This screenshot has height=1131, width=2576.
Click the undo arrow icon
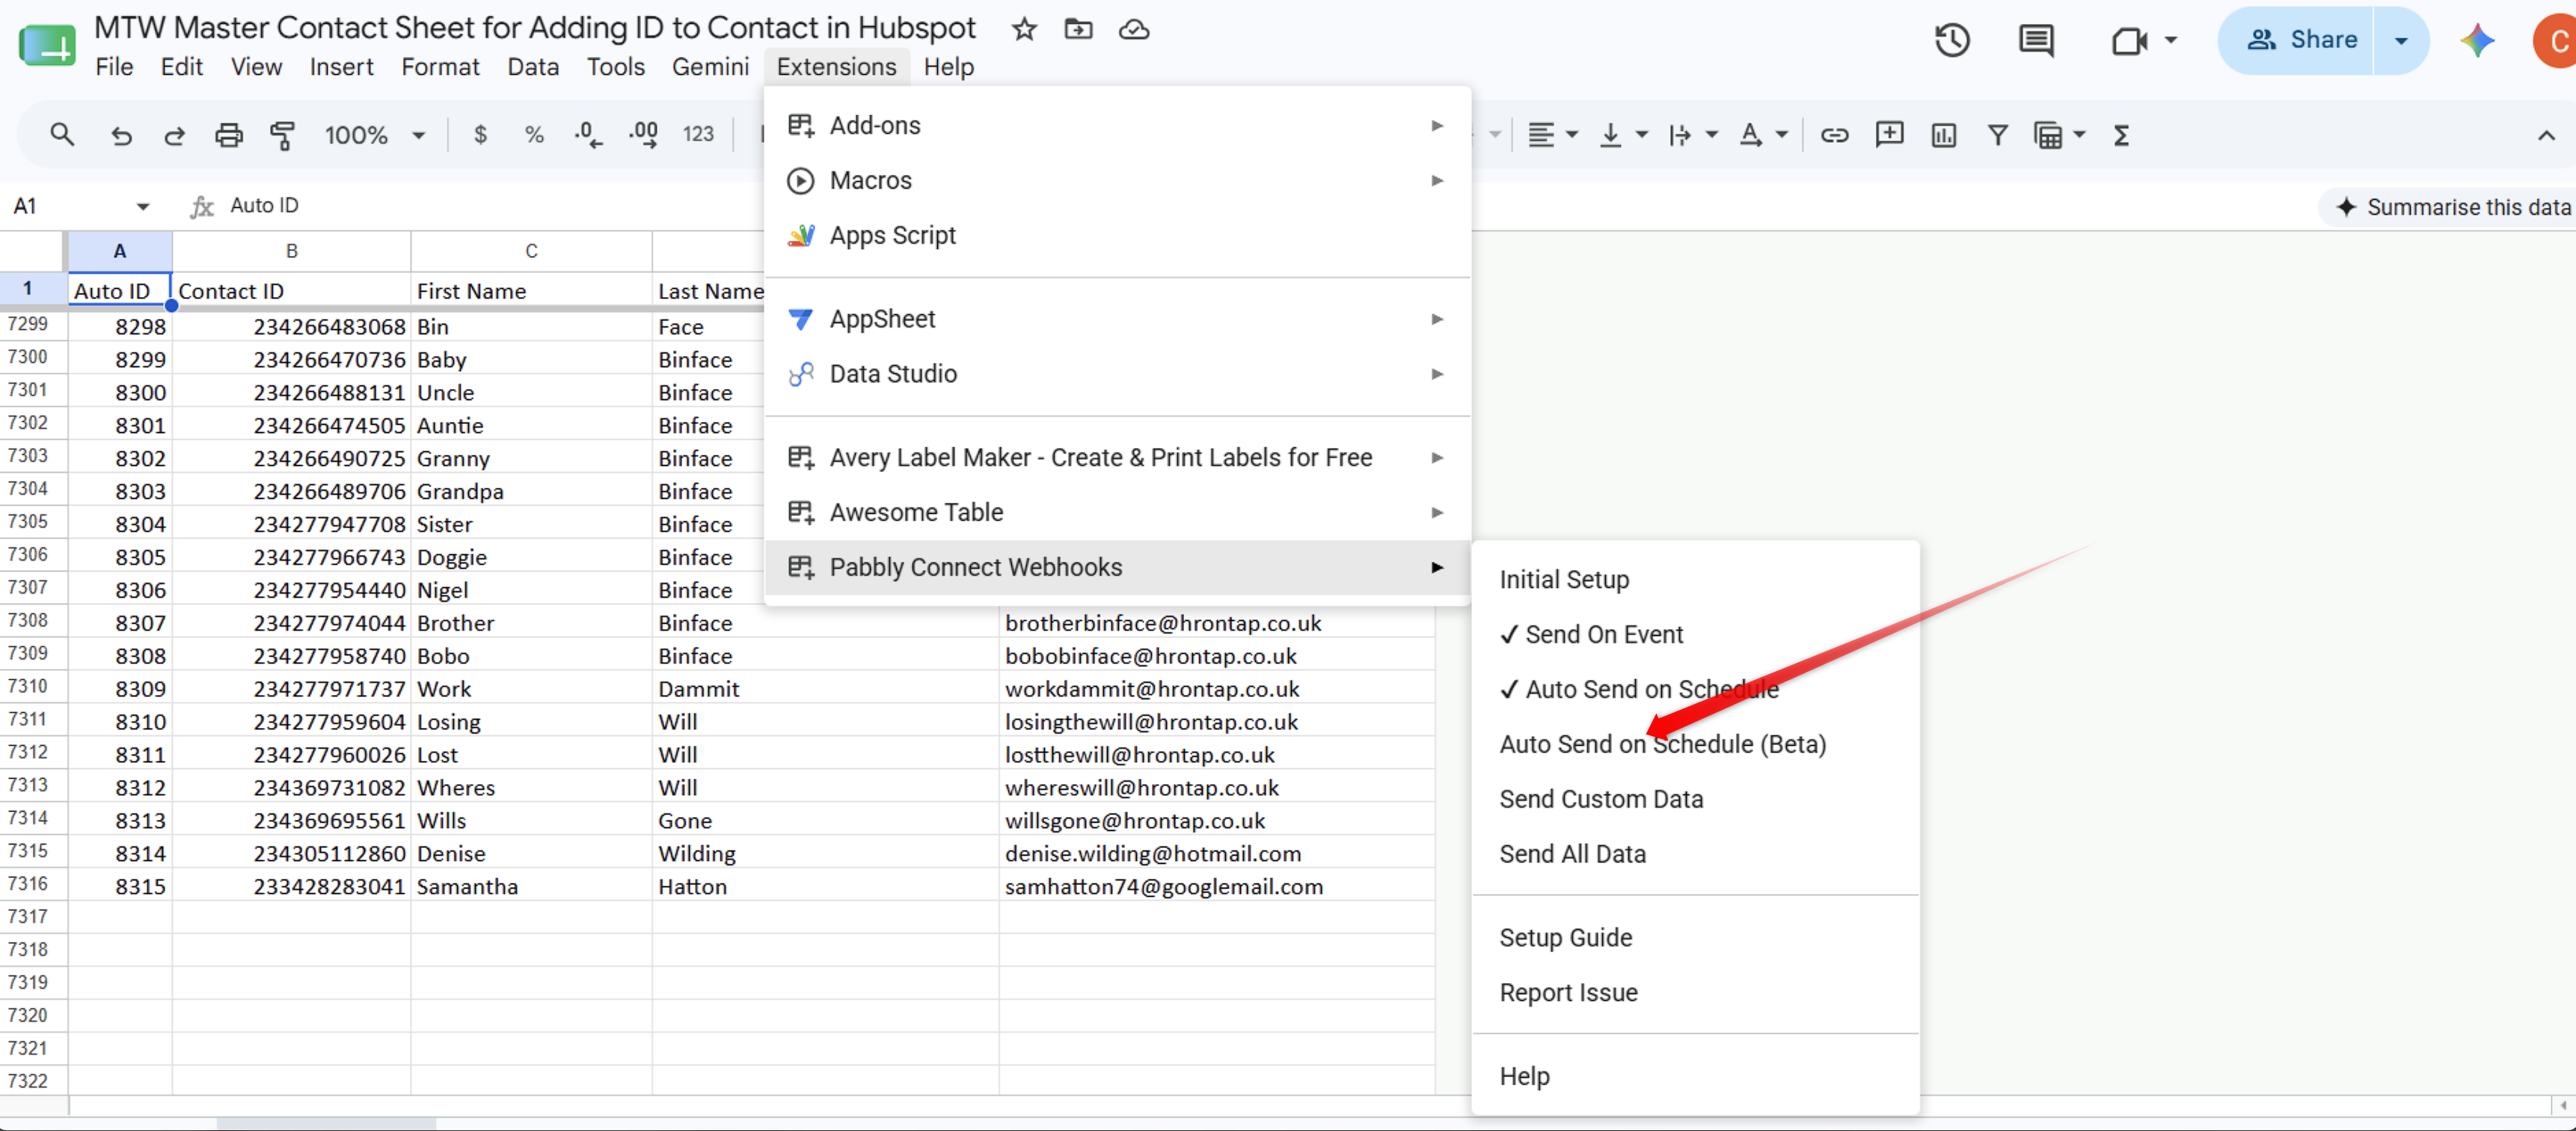pos(121,135)
